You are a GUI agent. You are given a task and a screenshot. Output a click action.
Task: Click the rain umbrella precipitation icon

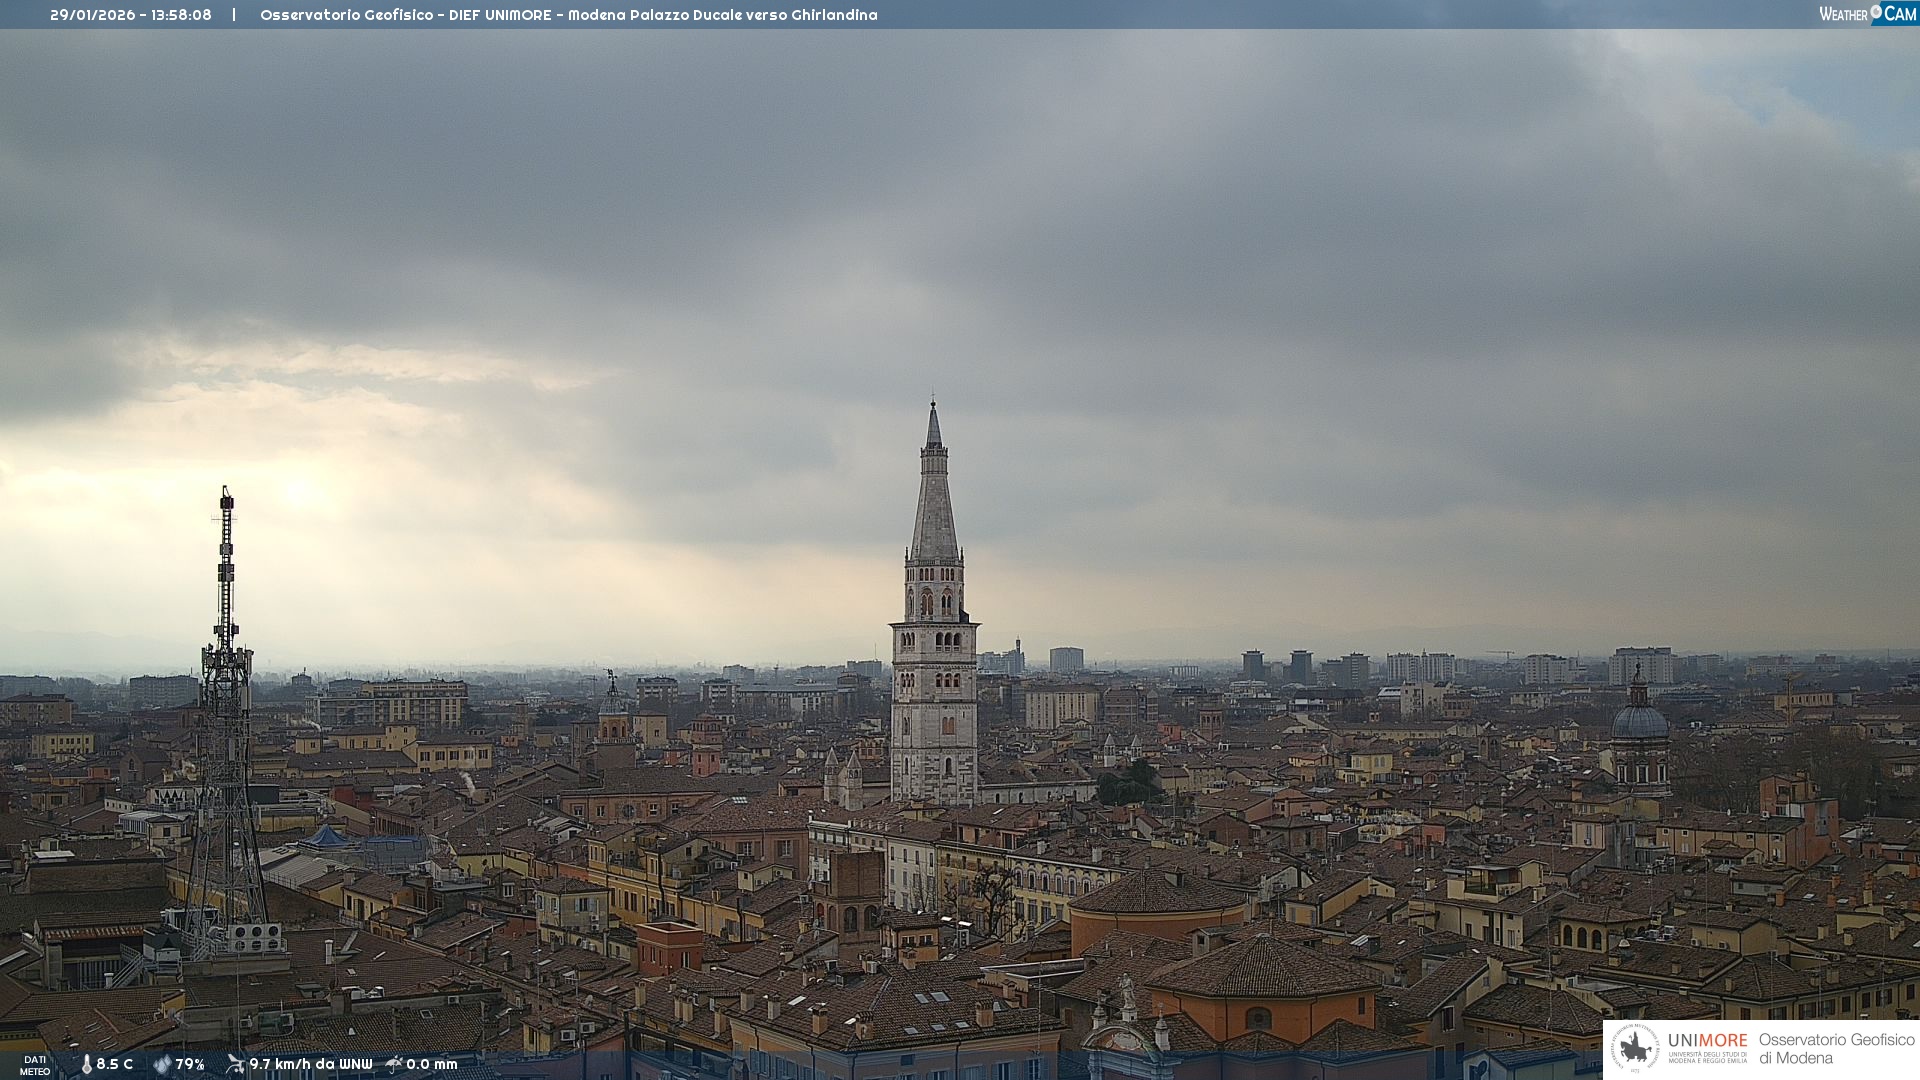click(394, 1064)
